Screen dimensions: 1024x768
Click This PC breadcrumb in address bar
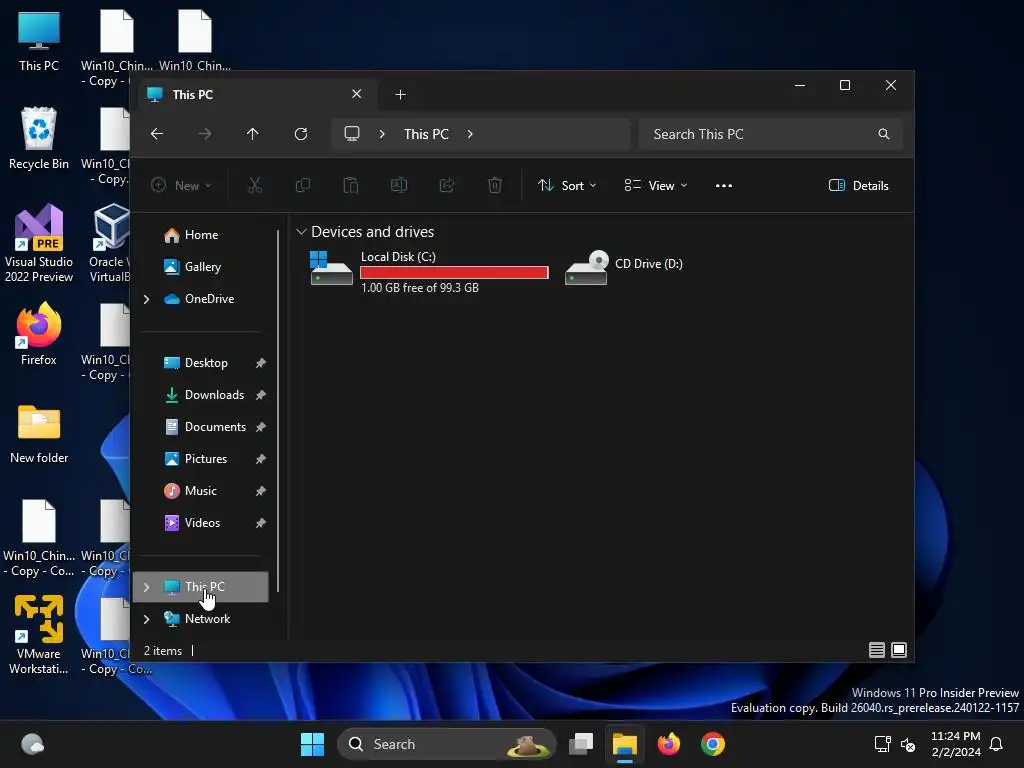click(x=426, y=134)
